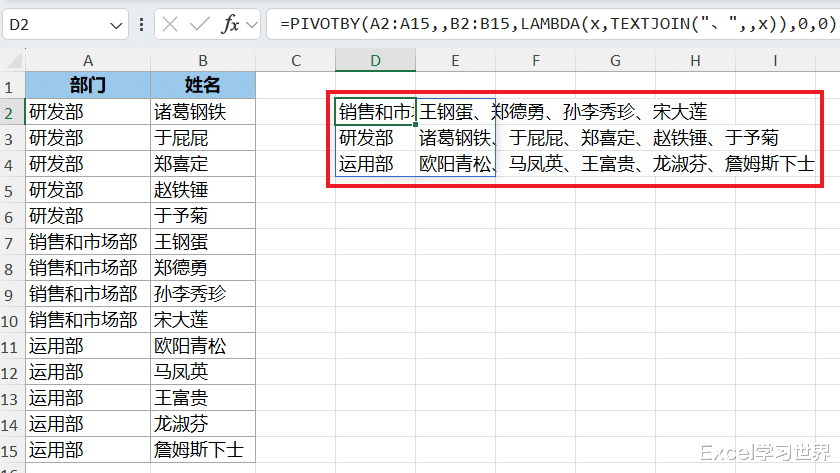Click the 姓名 header cell

coord(203,85)
